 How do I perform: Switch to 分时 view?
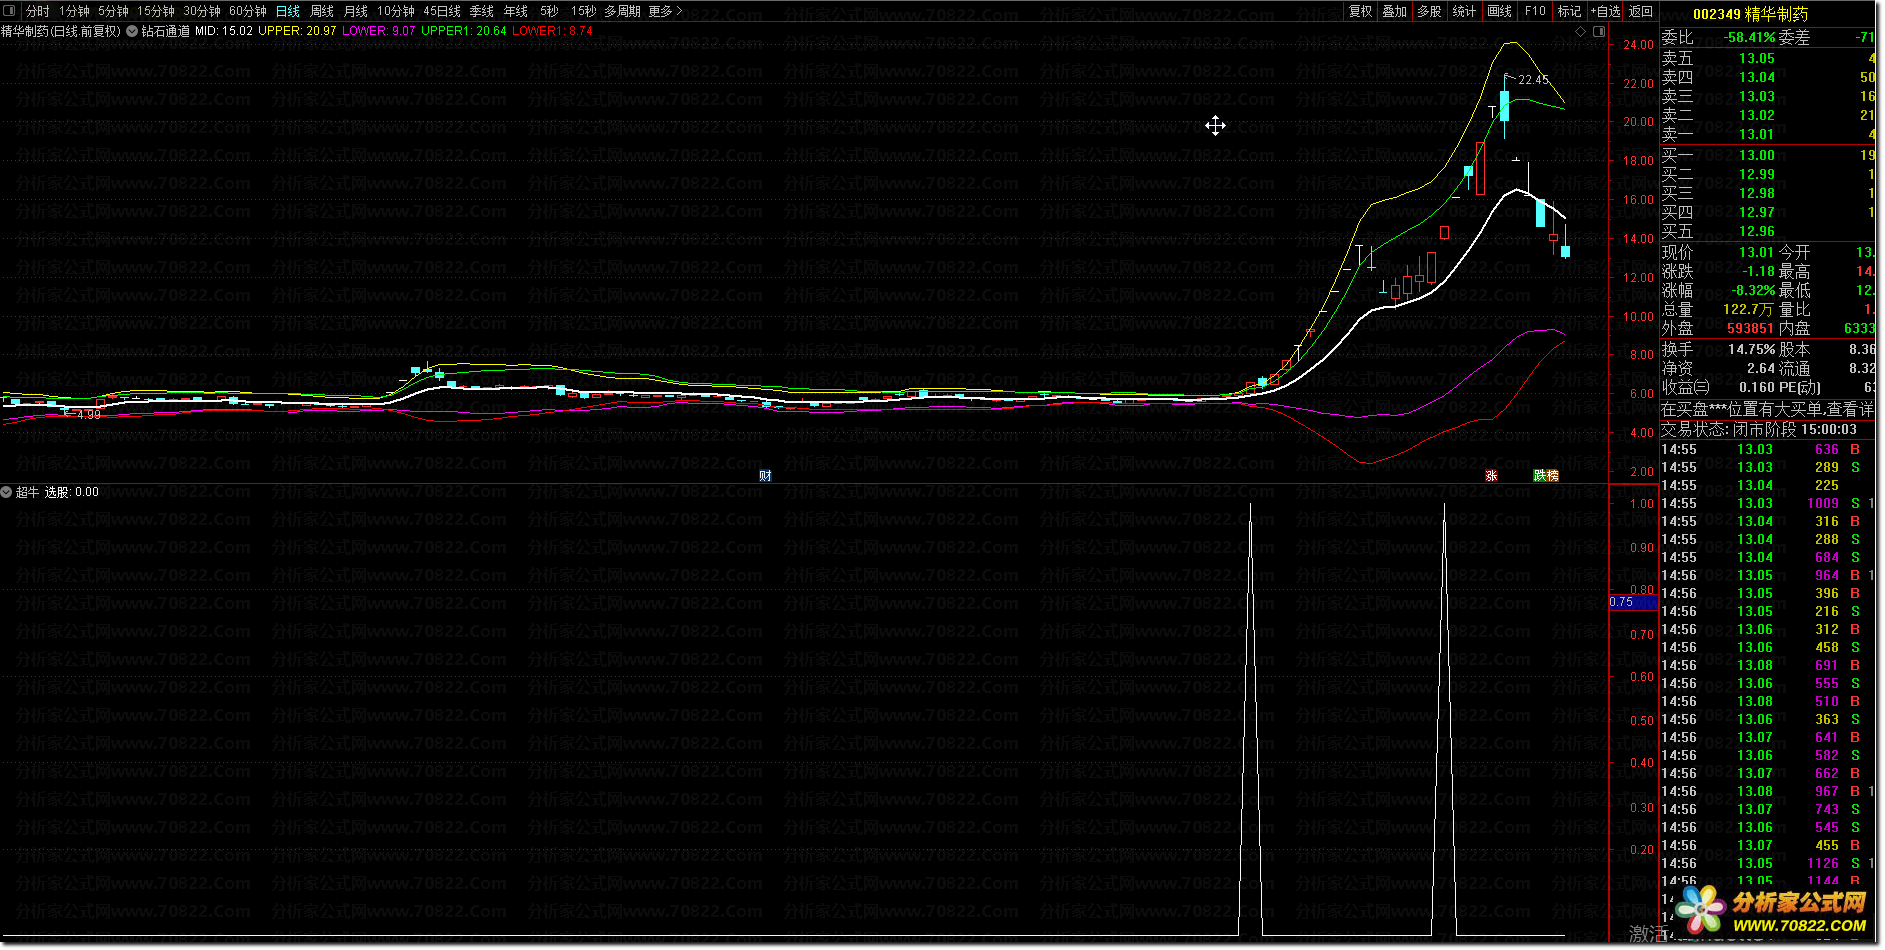point(37,11)
